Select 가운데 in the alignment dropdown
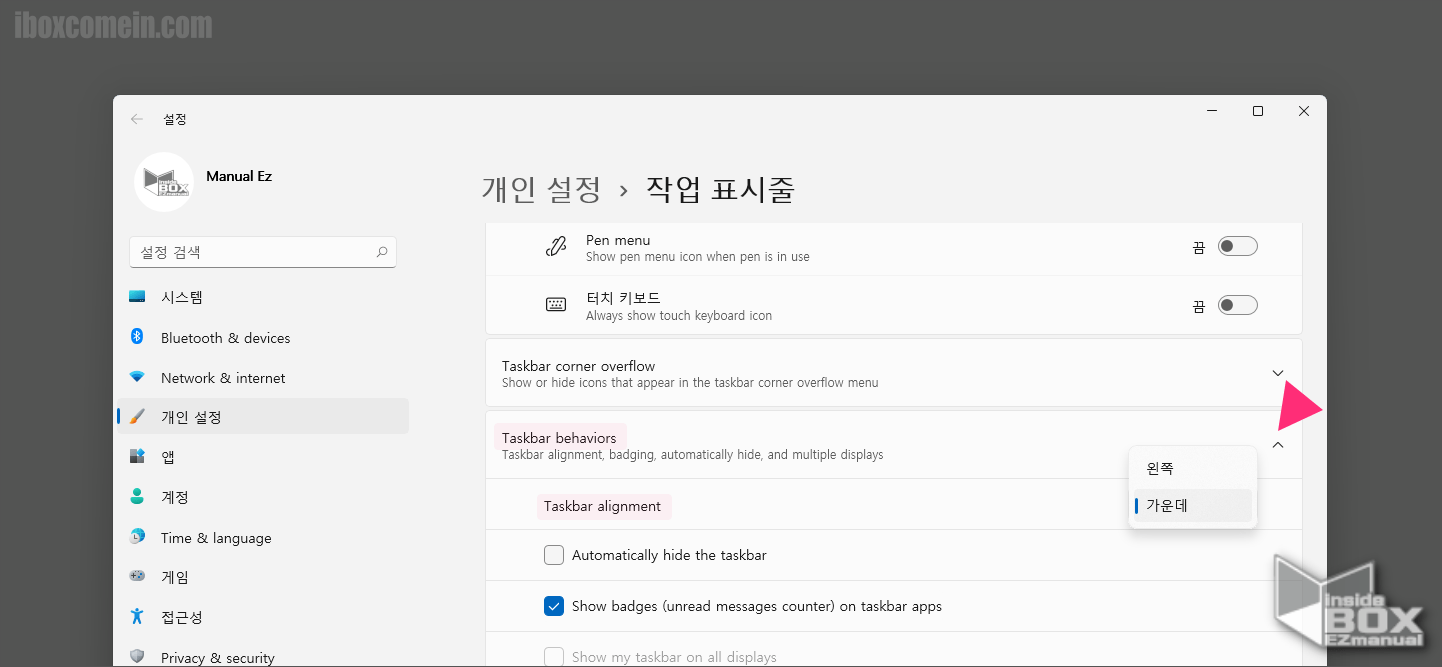The image size is (1442, 667). (x=1170, y=505)
